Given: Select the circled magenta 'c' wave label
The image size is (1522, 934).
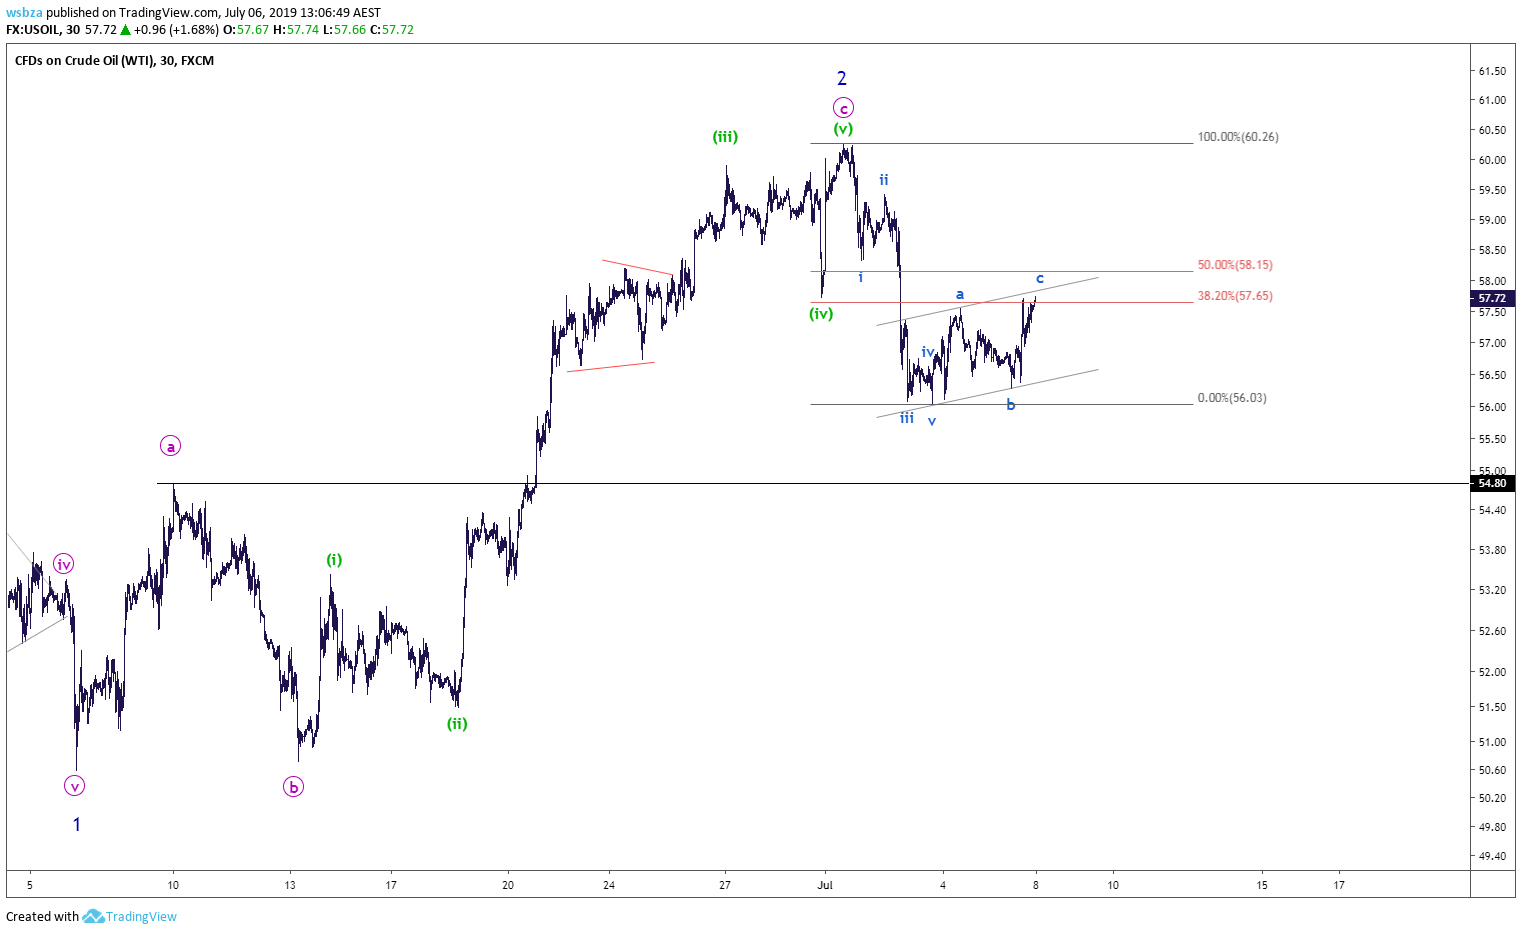Looking at the screenshot, I should click(x=843, y=108).
